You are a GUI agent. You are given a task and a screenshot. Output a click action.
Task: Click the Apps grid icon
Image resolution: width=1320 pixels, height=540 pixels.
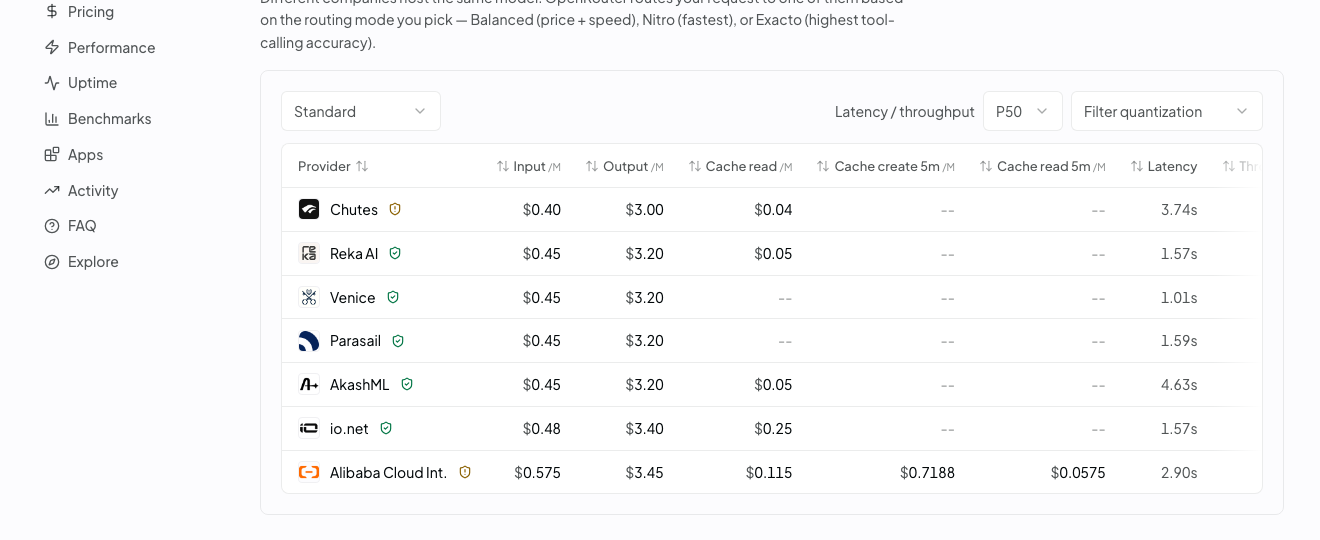(x=52, y=155)
